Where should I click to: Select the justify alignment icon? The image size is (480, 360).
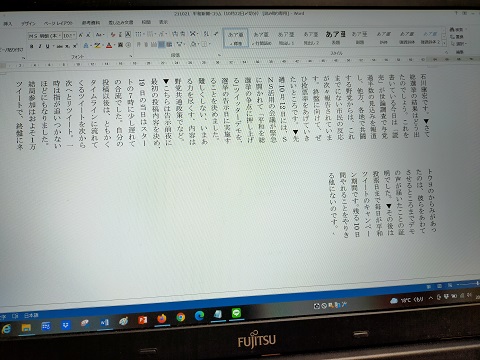click(x=161, y=44)
